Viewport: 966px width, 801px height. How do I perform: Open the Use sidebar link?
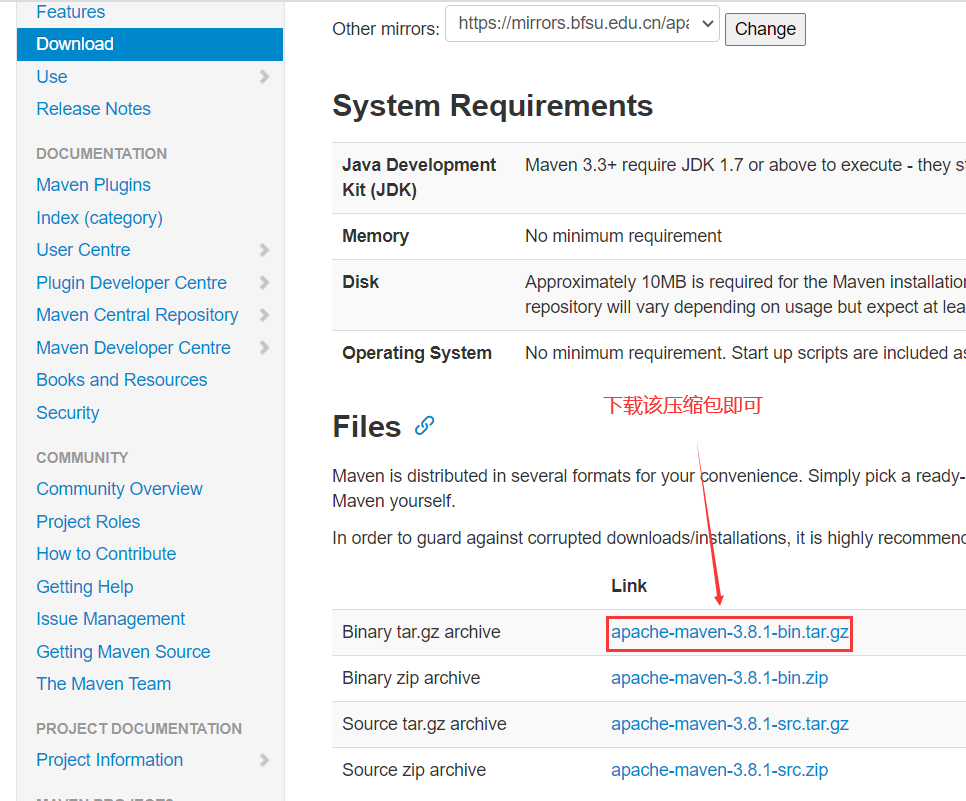52,76
